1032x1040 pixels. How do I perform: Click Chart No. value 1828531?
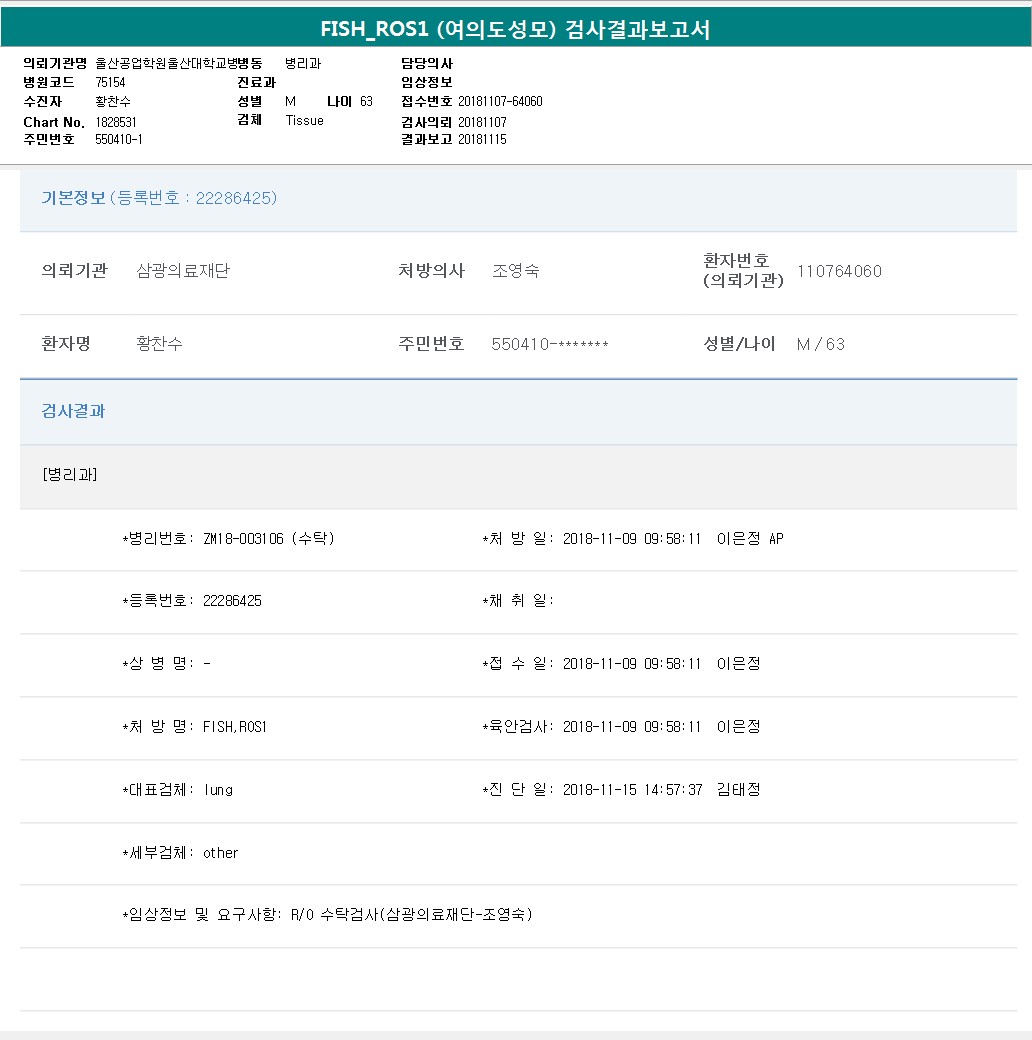[x=116, y=122]
